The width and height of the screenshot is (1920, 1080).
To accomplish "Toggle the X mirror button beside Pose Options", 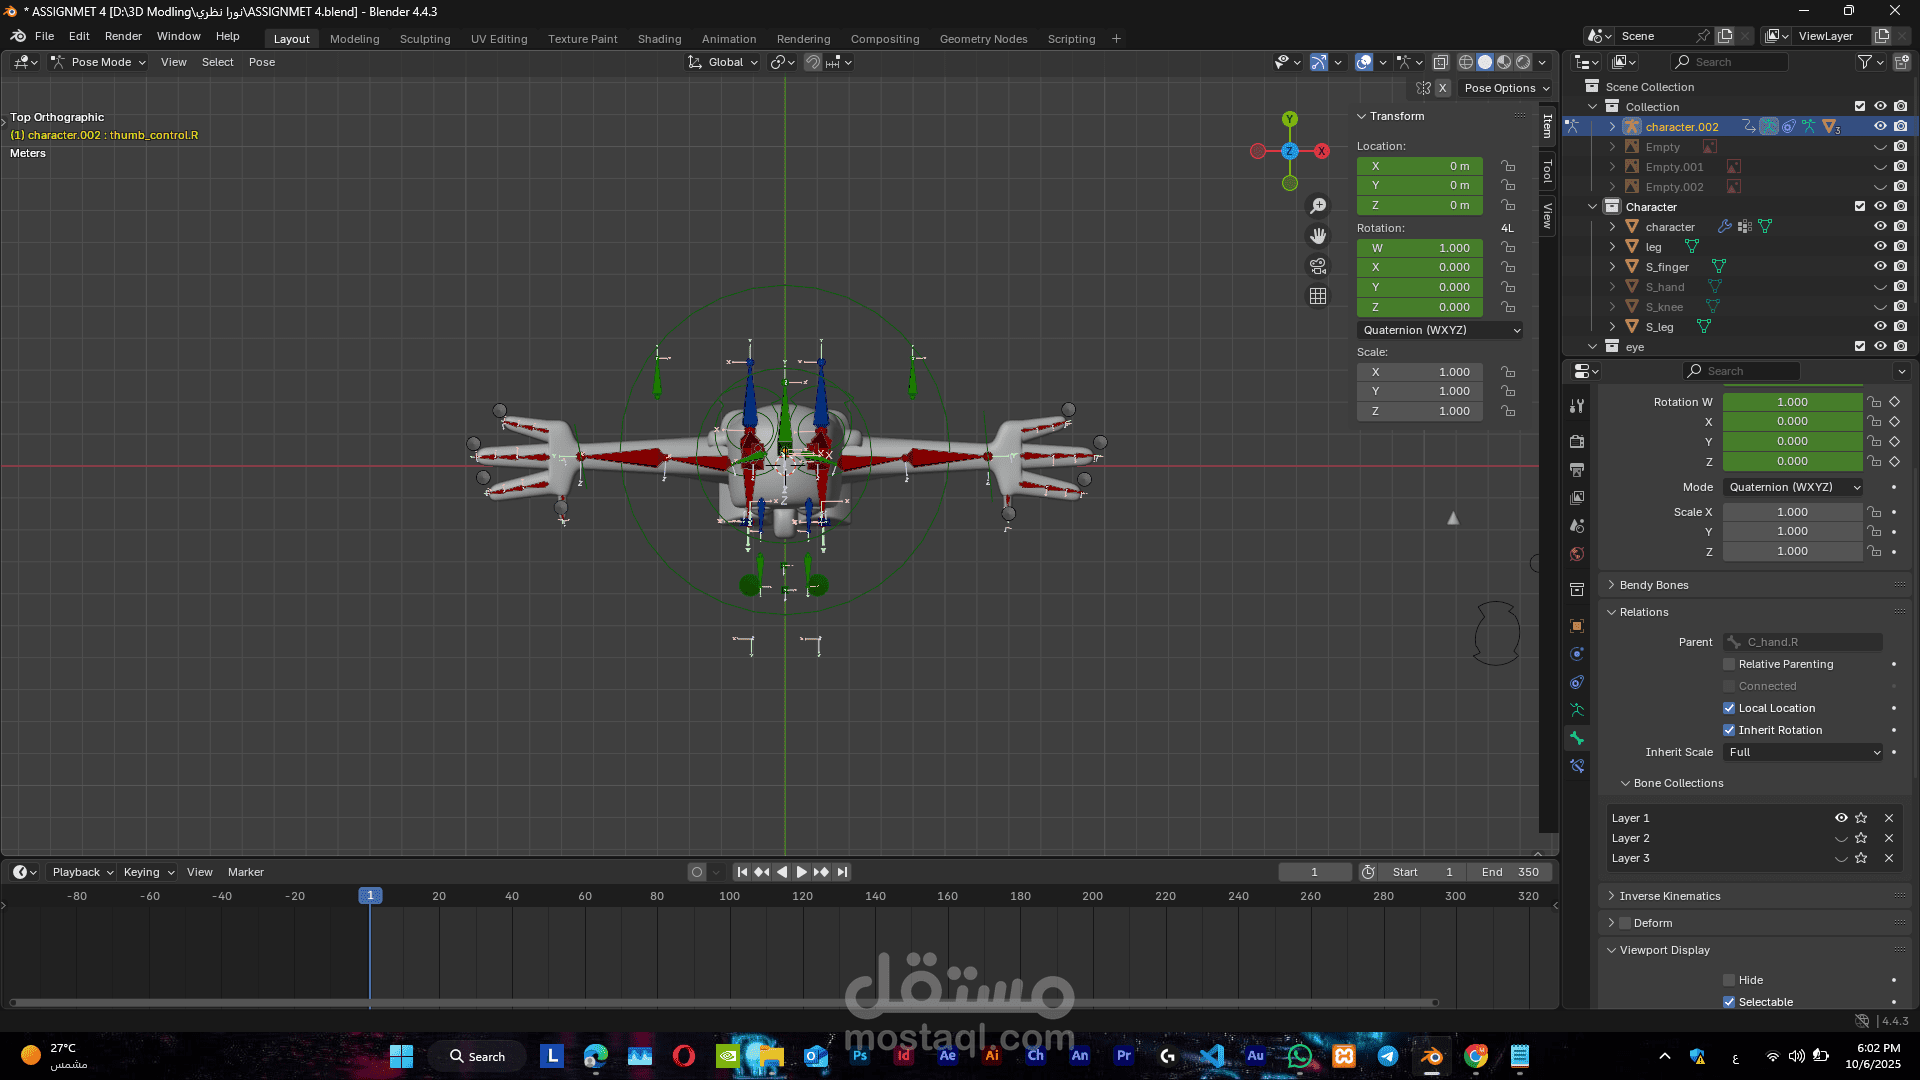I will pos(1442,88).
